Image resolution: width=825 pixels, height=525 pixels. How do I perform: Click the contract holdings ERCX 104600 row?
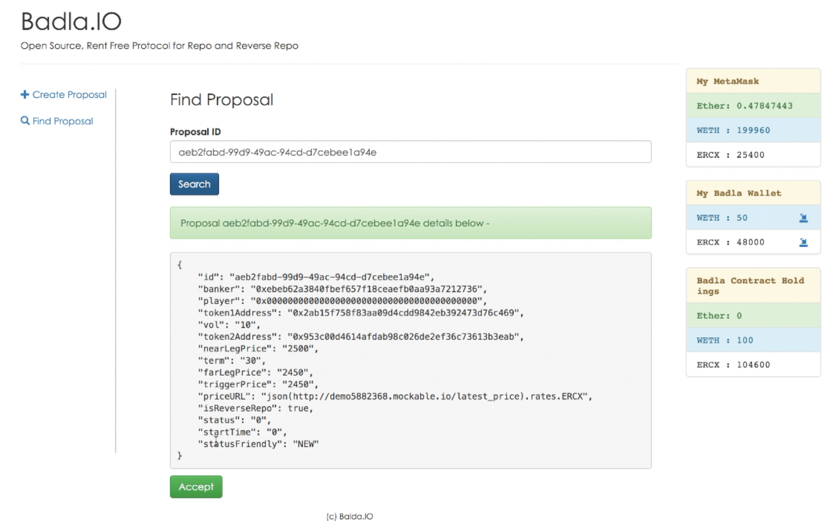(753, 365)
